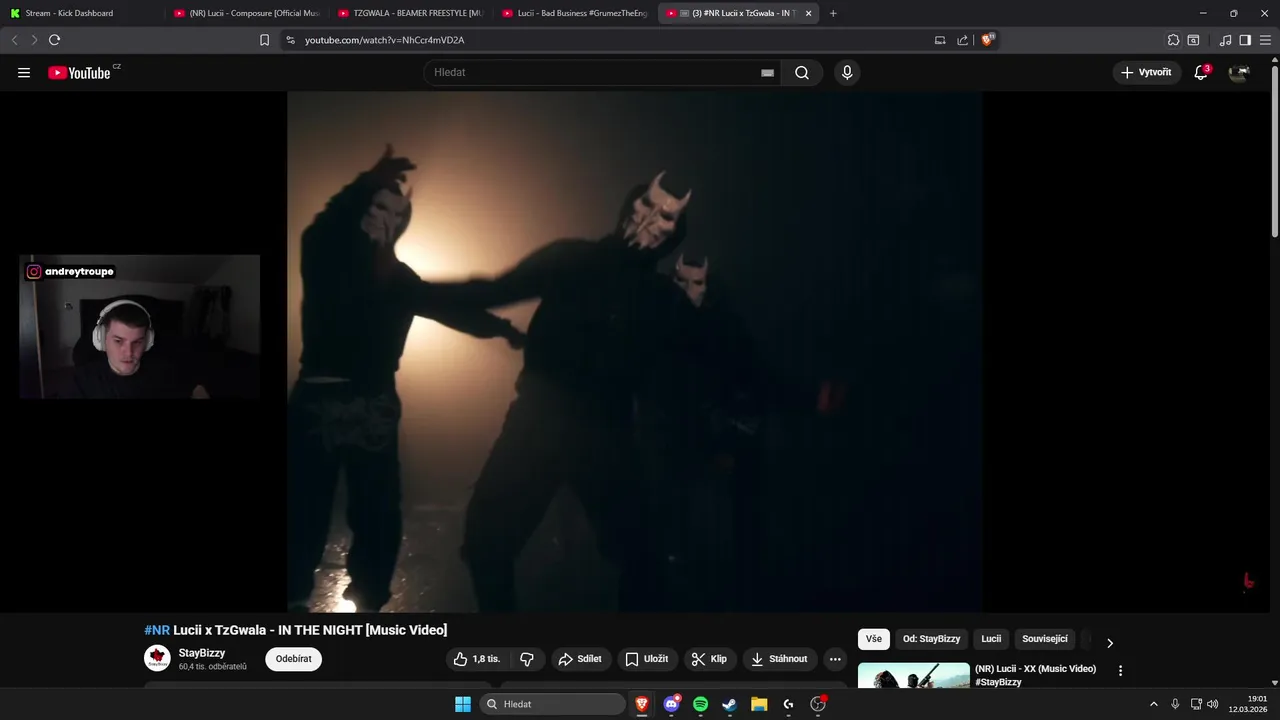1280x720 pixels.
Task: Open the YouTube hamburger guide menu
Action: [x=24, y=73]
